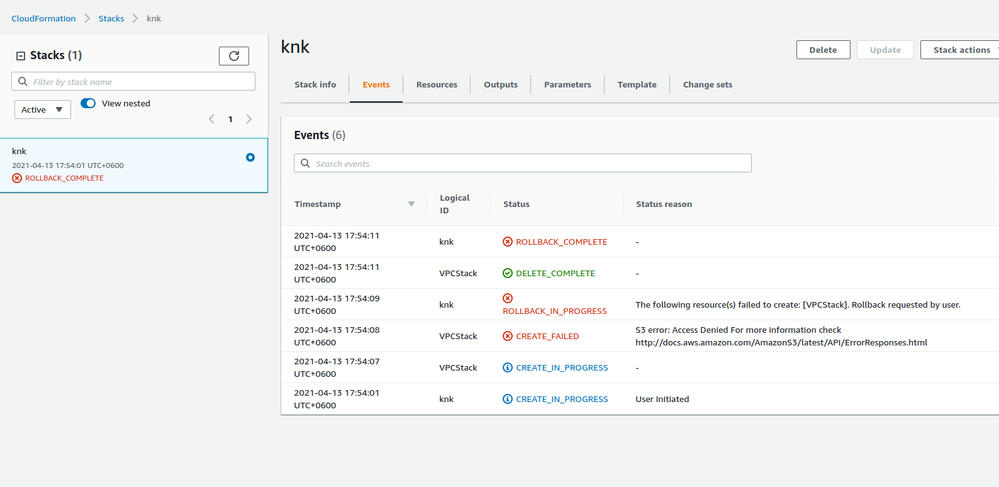Click error icon in ROLLBACK_COMPLETE event row

coord(507,242)
